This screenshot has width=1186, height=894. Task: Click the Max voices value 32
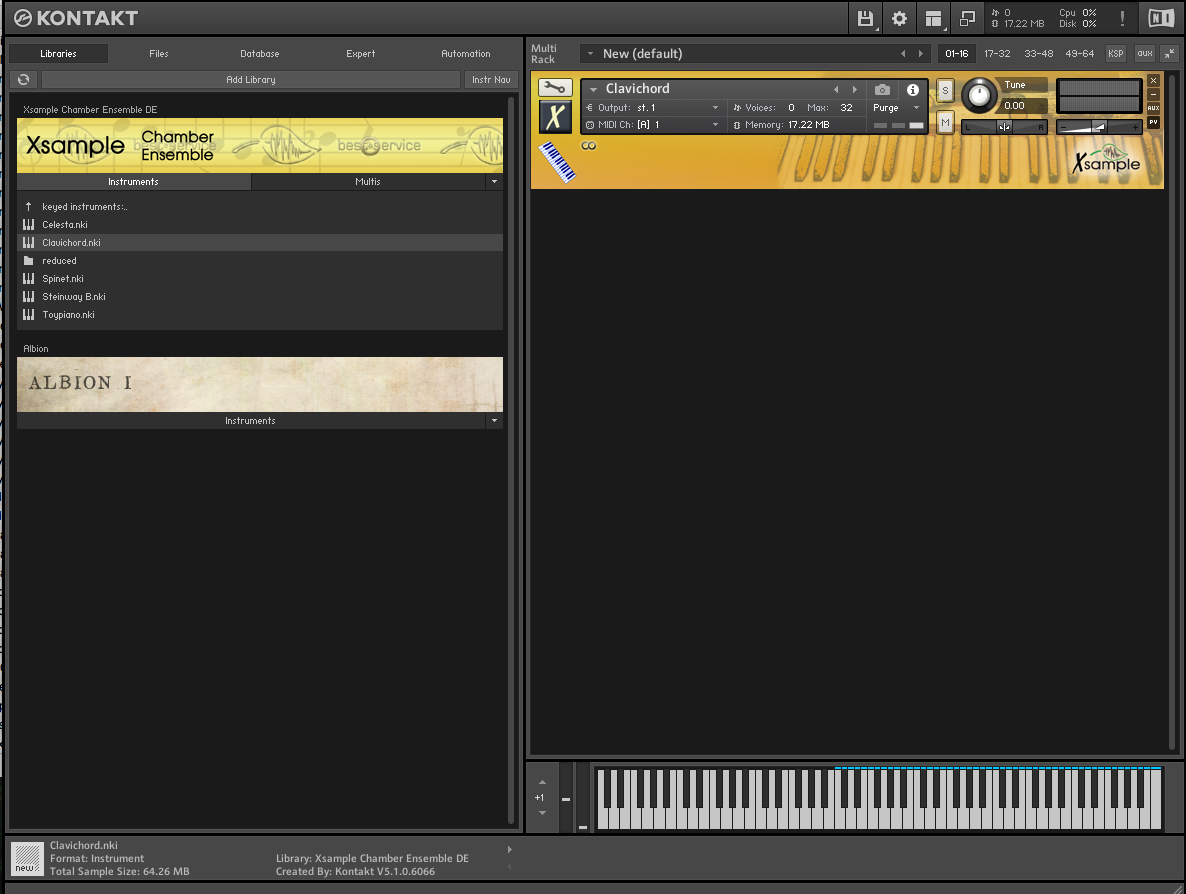(846, 107)
